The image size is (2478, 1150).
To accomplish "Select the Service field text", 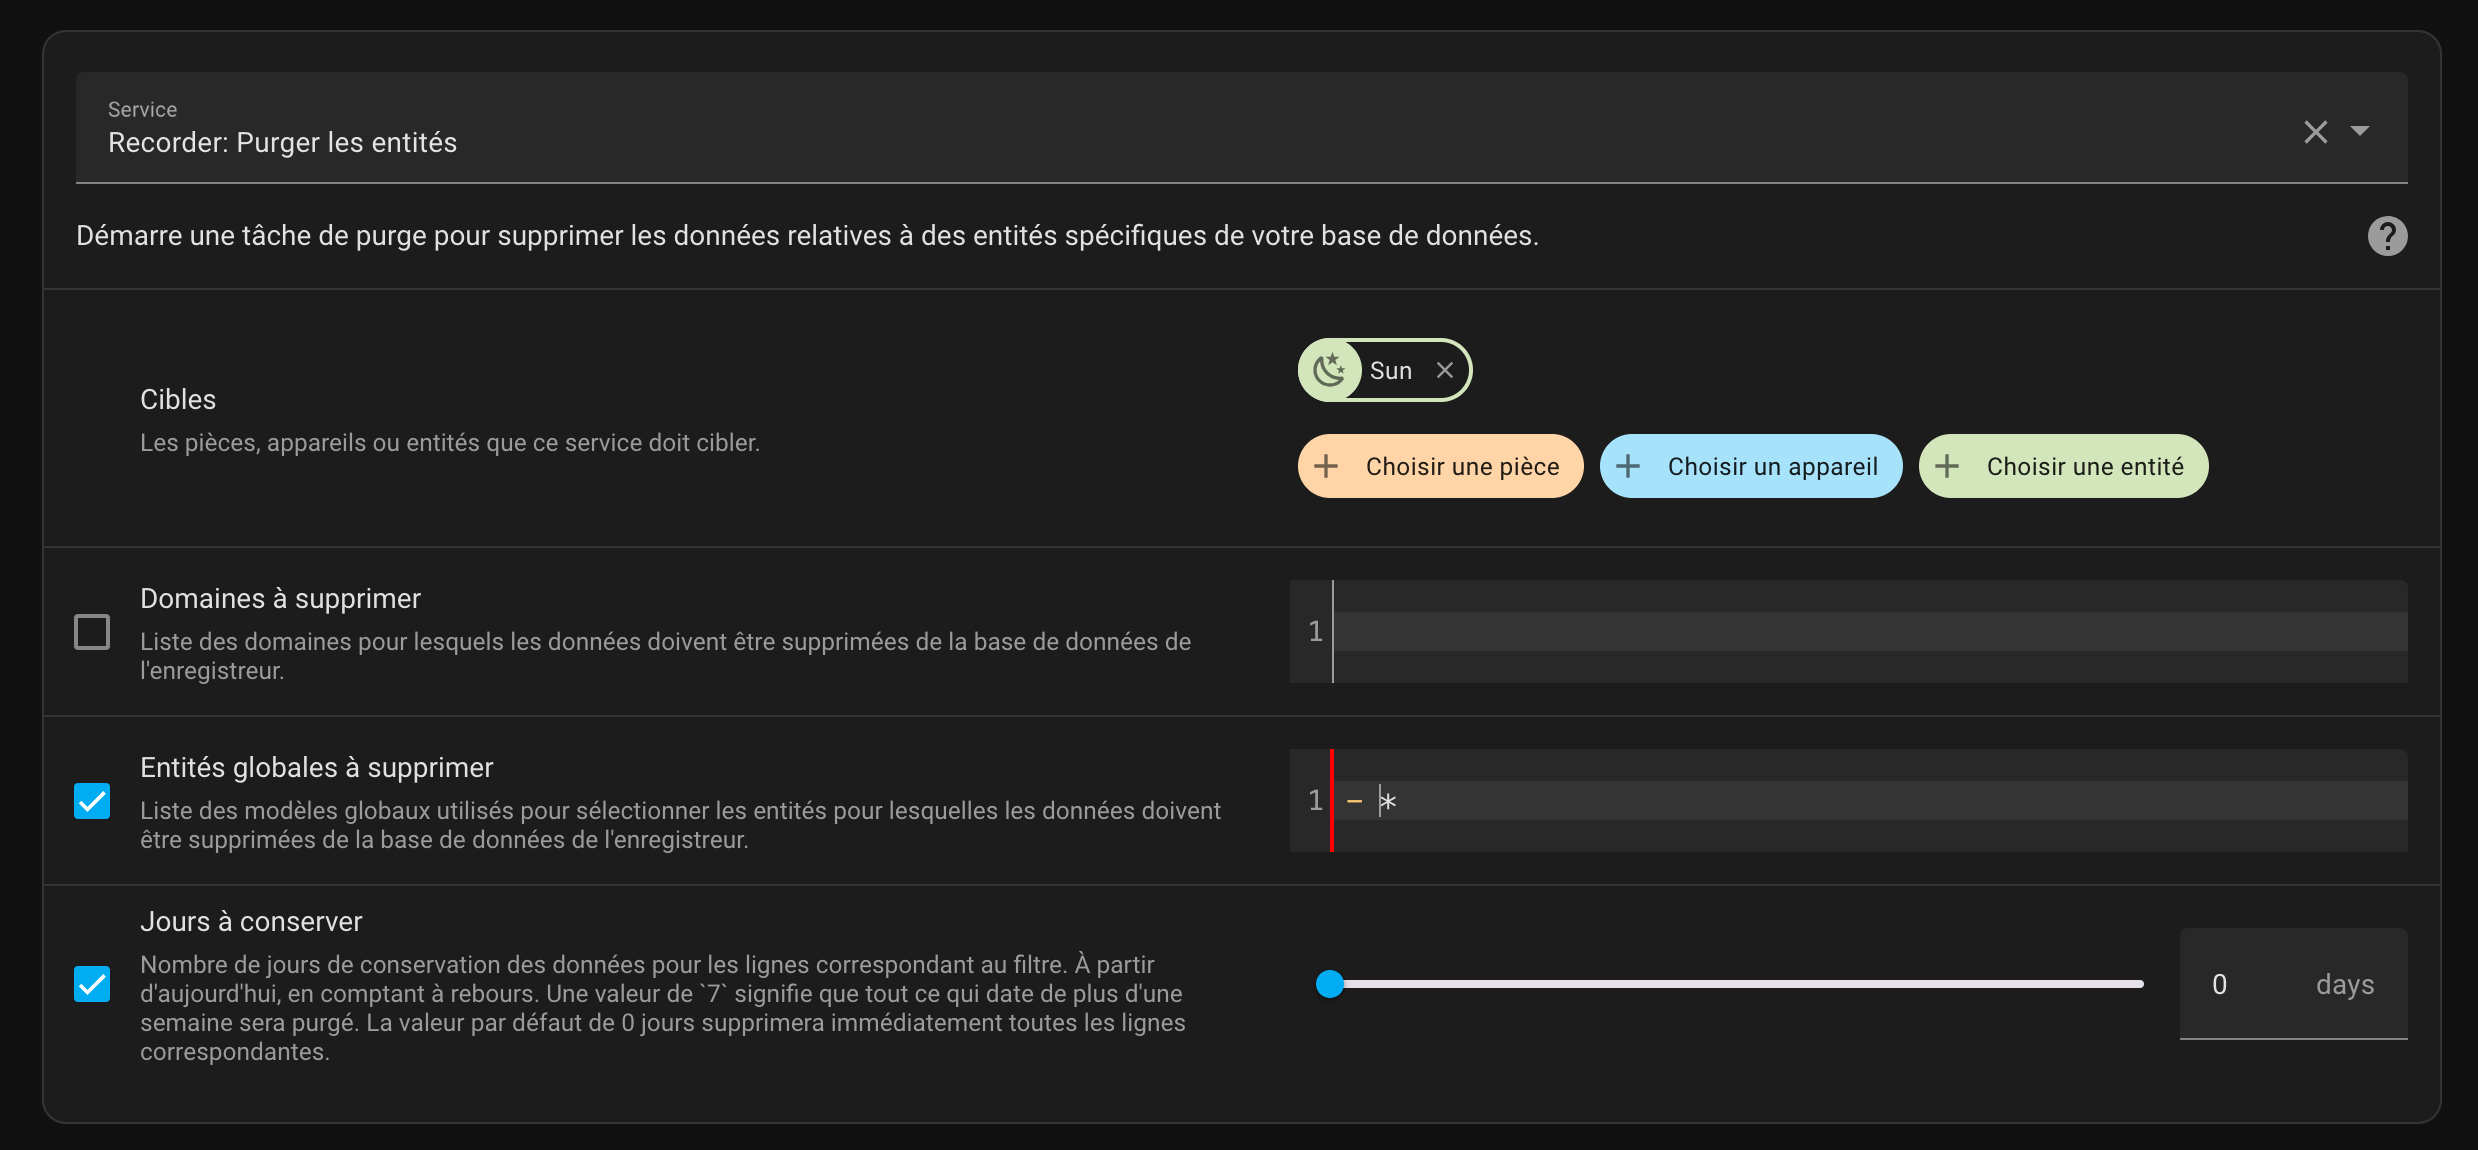I will pyautogui.click(x=282, y=143).
